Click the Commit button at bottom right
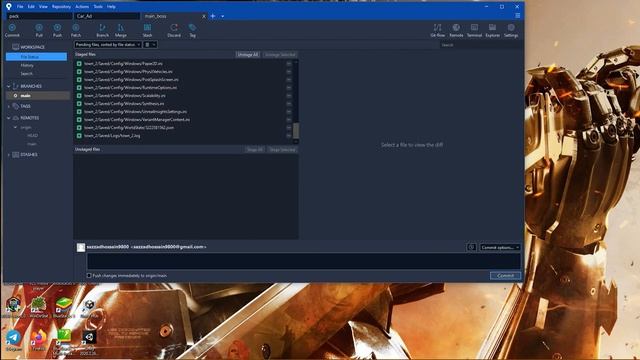640x360 pixels. pyautogui.click(x=505, y=276)
